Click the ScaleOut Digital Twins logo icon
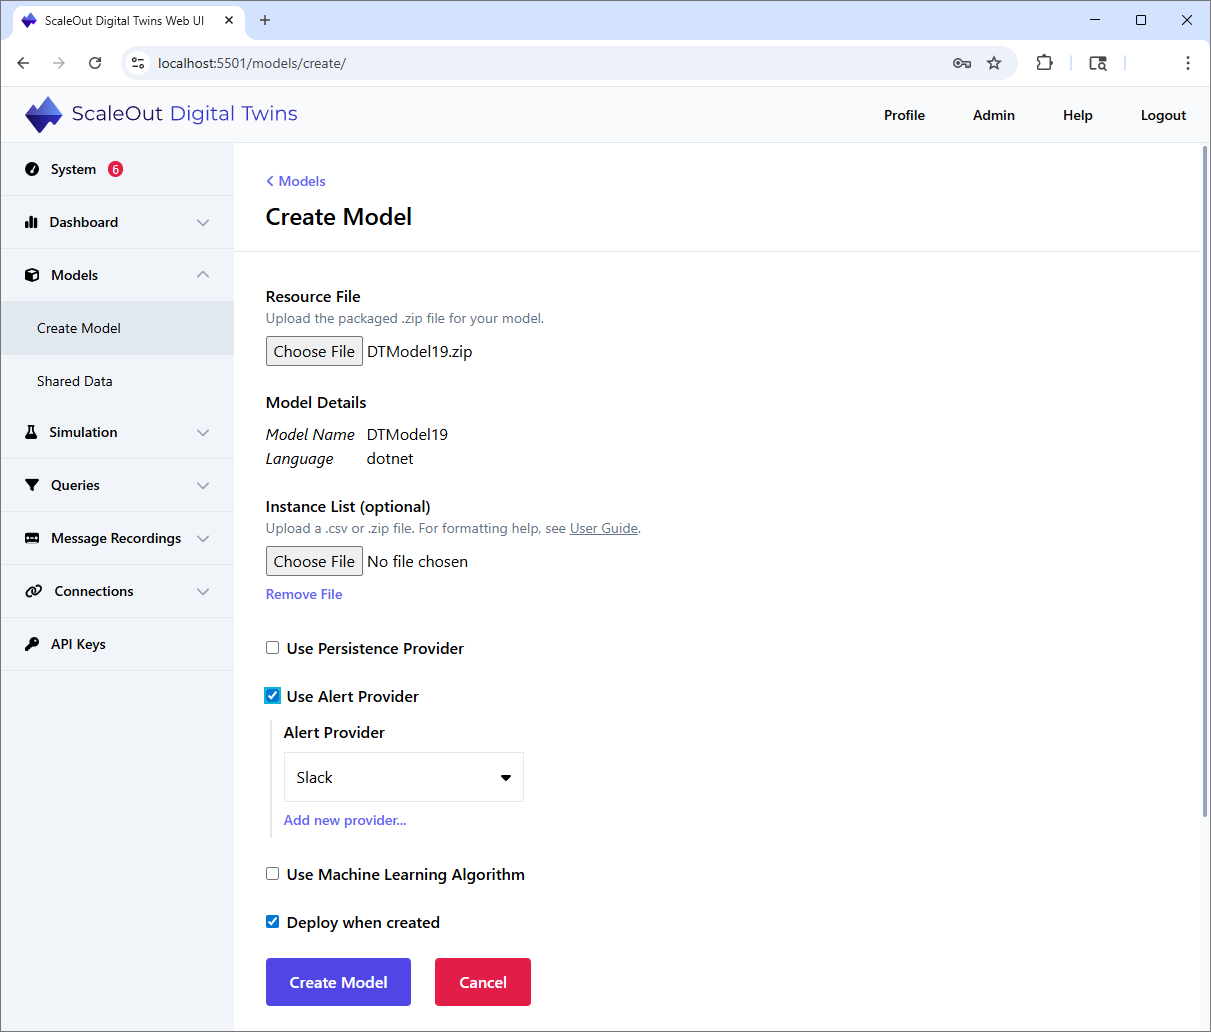The width and height of the screenshot is (1211, 1032). tap(44, 115)
